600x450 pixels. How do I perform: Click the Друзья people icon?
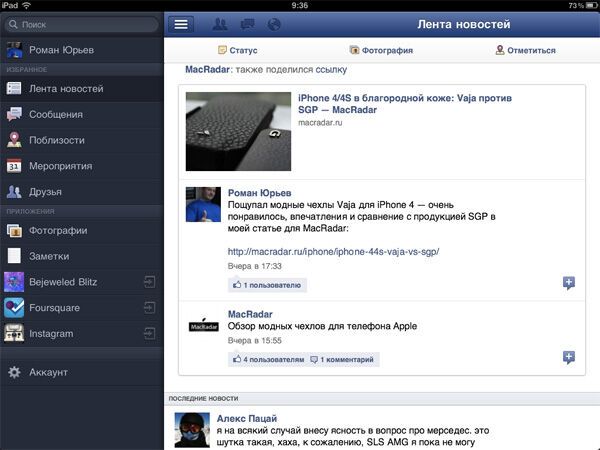tap(14, 192)
